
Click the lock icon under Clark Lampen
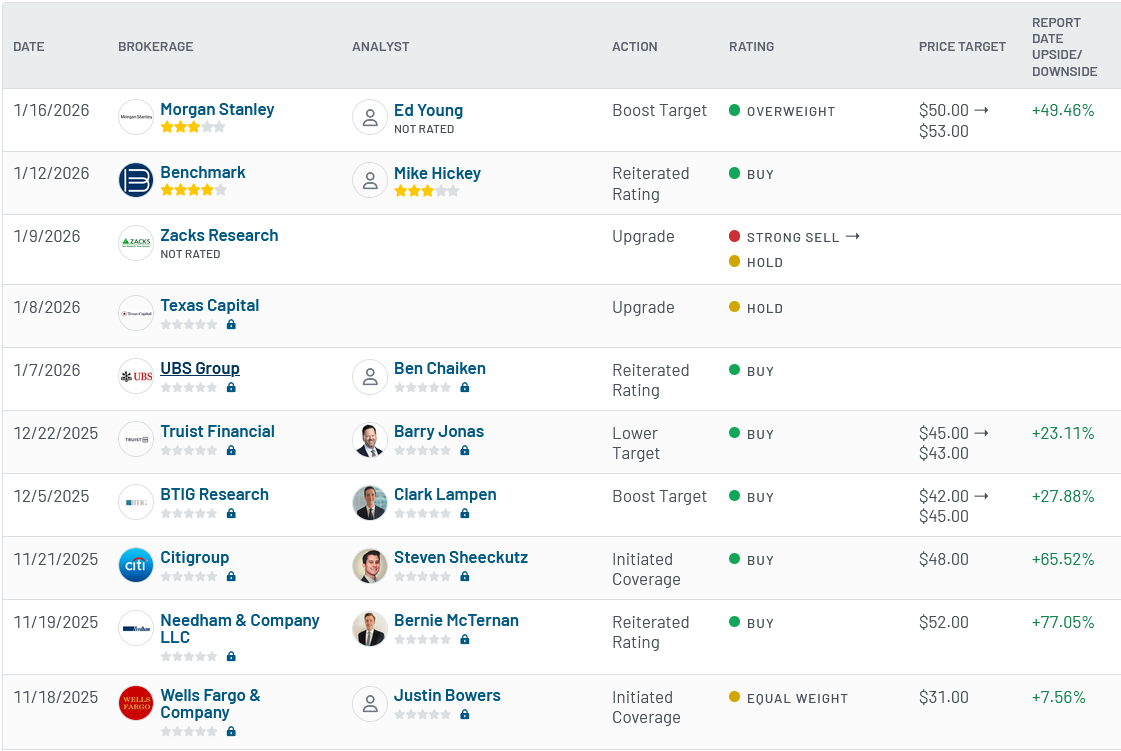tap(465, 514)
